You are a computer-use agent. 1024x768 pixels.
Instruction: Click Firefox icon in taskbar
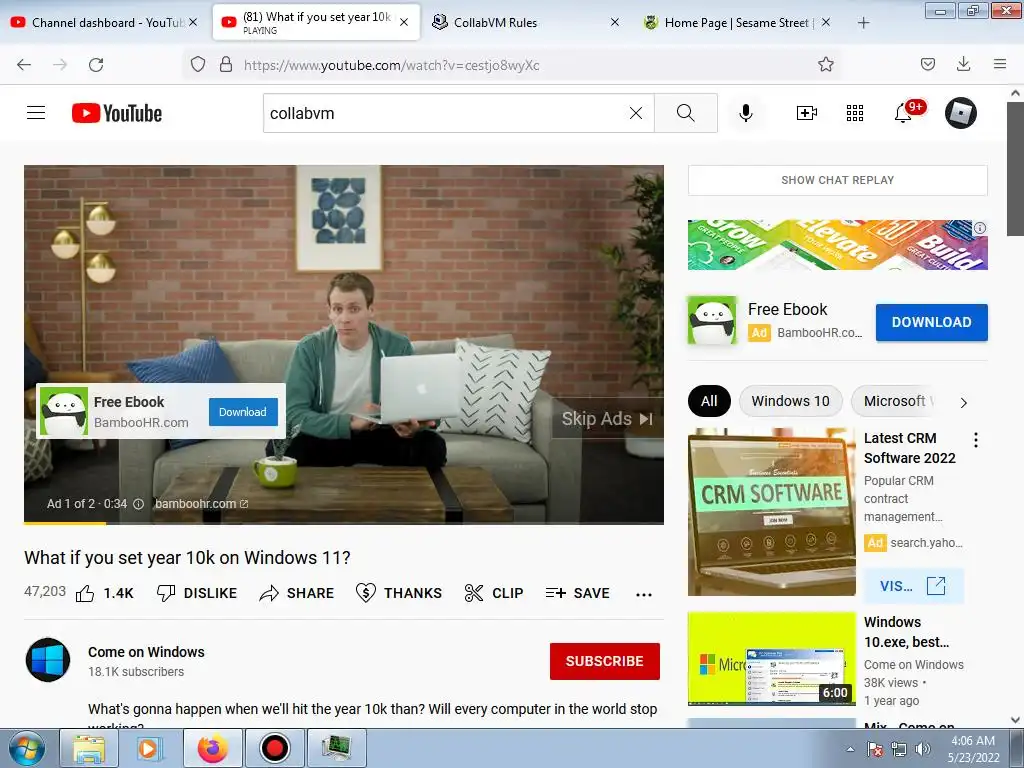click(x=213, y=748)
